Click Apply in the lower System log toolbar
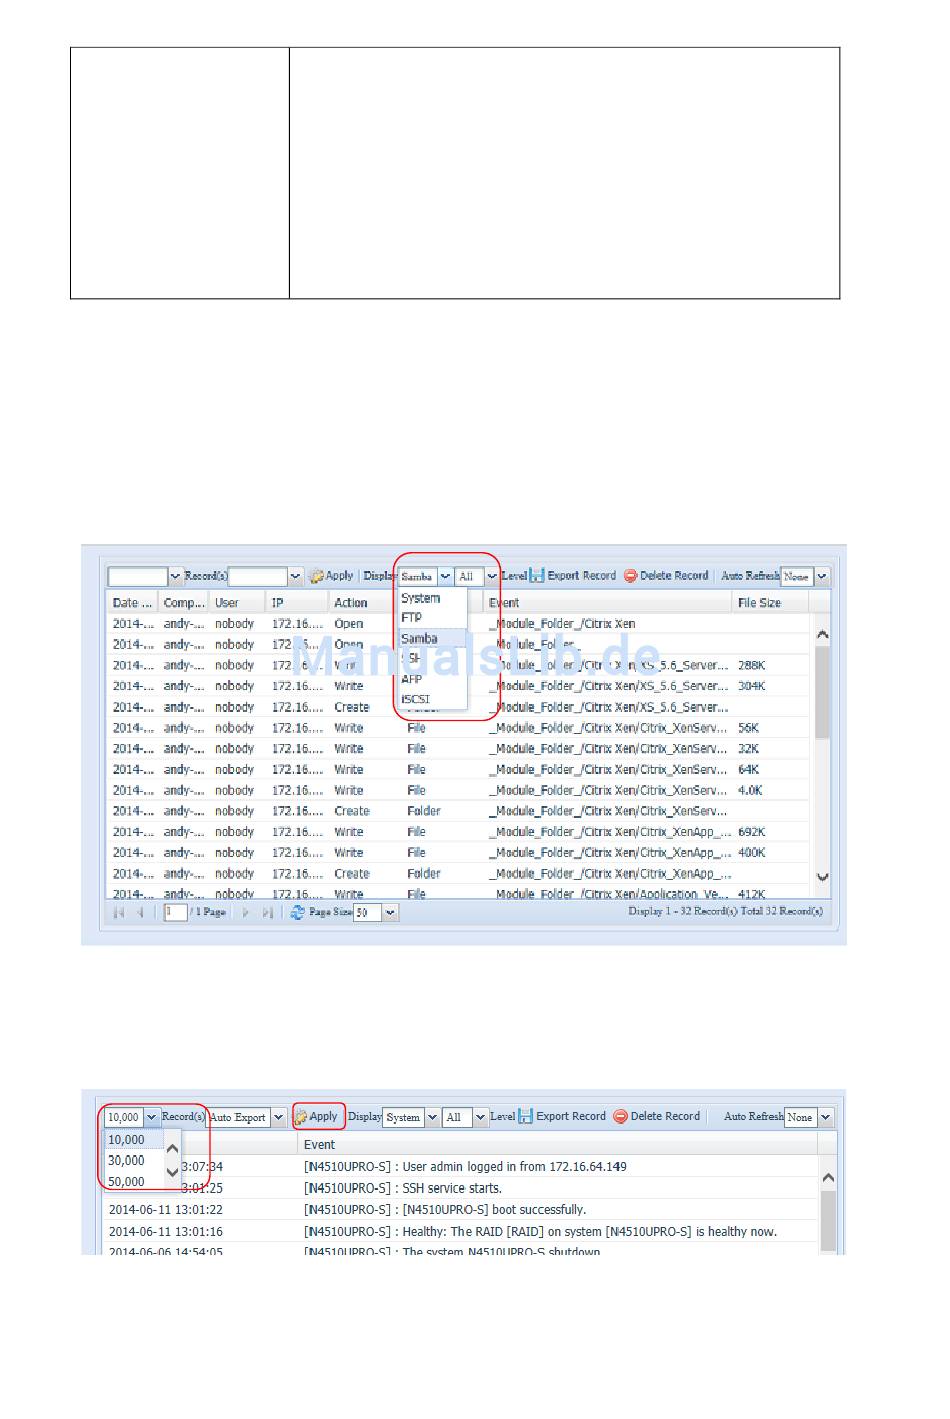950x1419 pixels. (x=316, y=1117)
